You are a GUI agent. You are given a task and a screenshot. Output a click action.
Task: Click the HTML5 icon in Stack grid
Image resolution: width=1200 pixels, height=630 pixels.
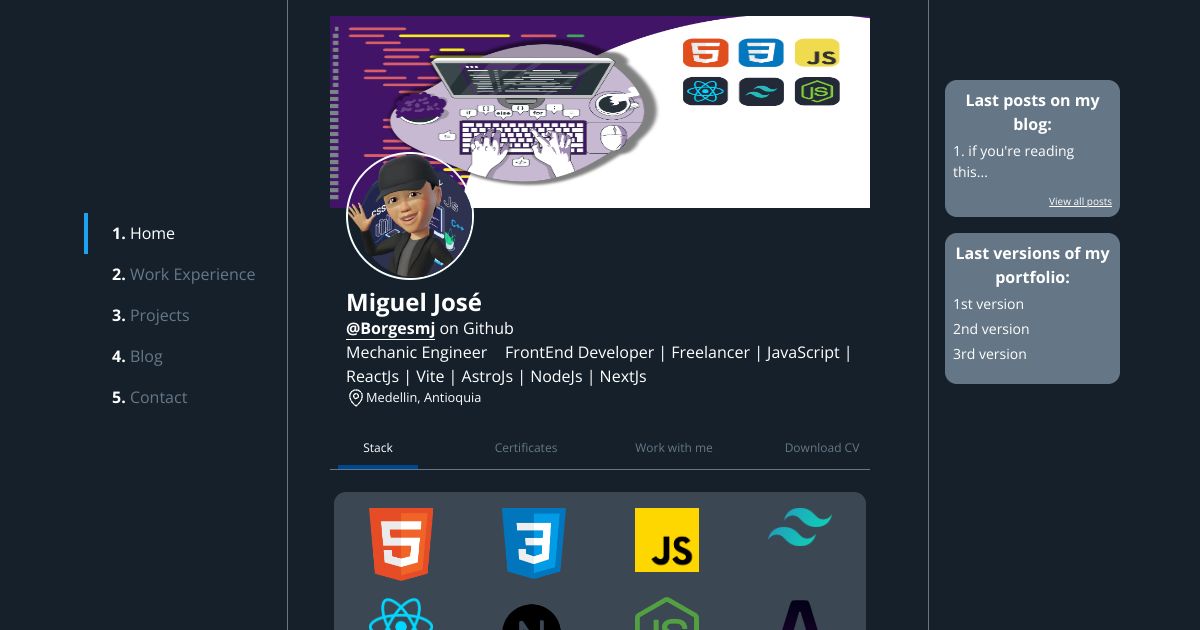click(x=401, y=544)
